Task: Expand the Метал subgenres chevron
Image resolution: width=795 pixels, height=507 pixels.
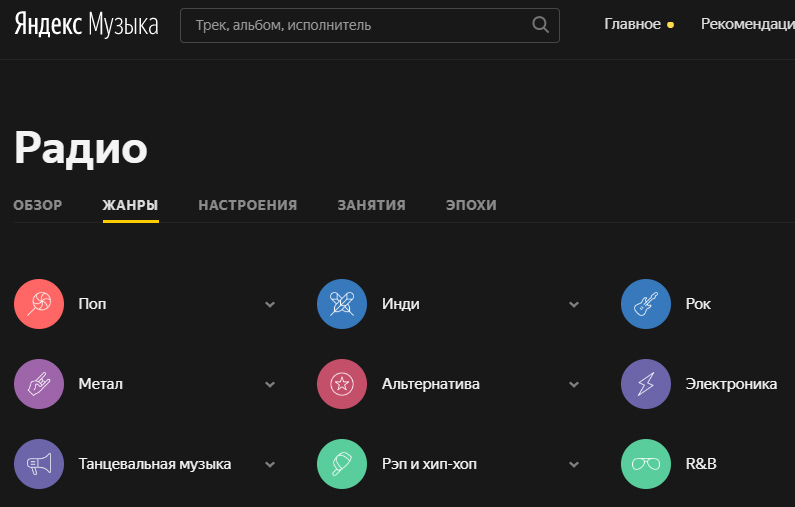Action: click(x=270, y=384)
